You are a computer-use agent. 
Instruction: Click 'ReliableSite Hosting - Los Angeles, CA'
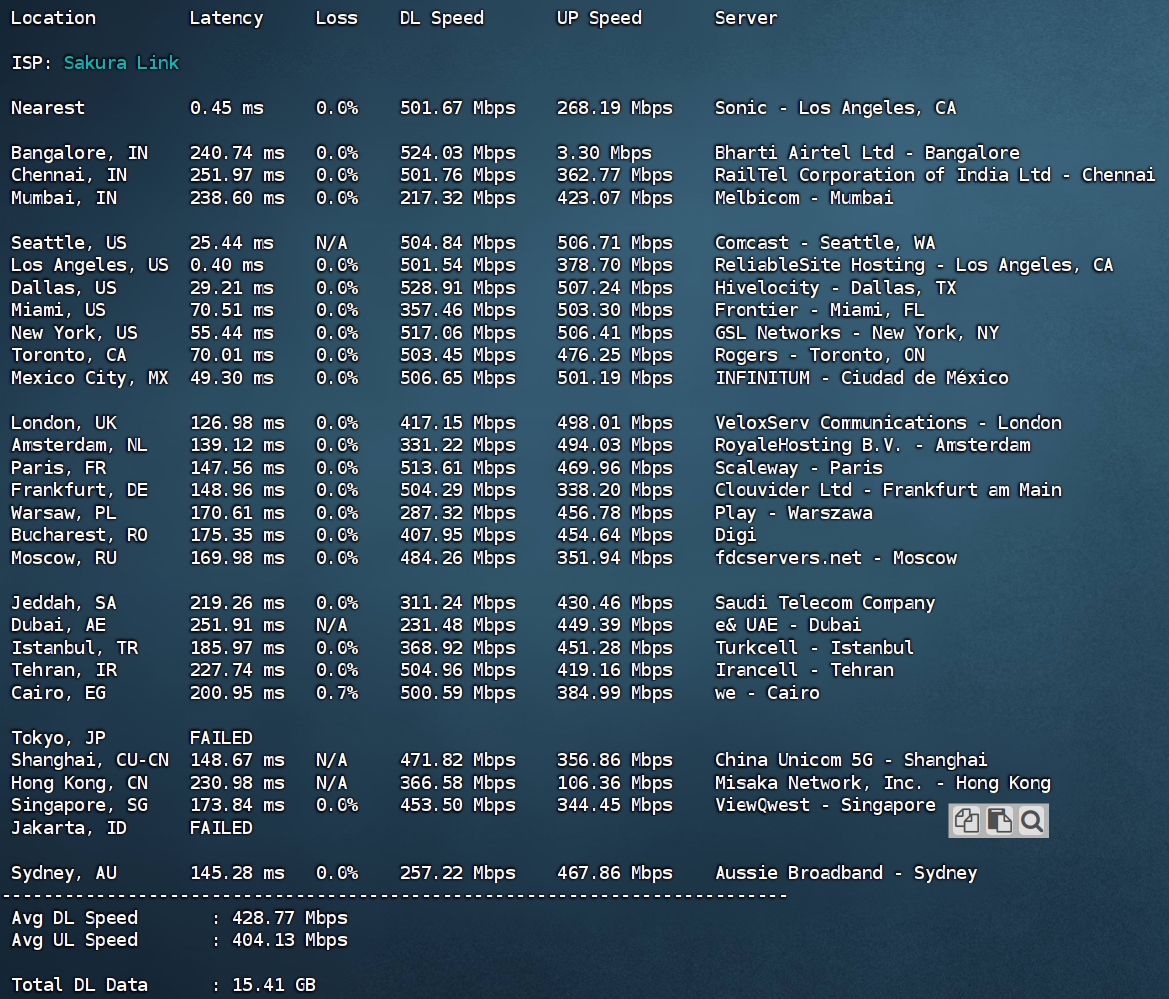click(914, 265)
